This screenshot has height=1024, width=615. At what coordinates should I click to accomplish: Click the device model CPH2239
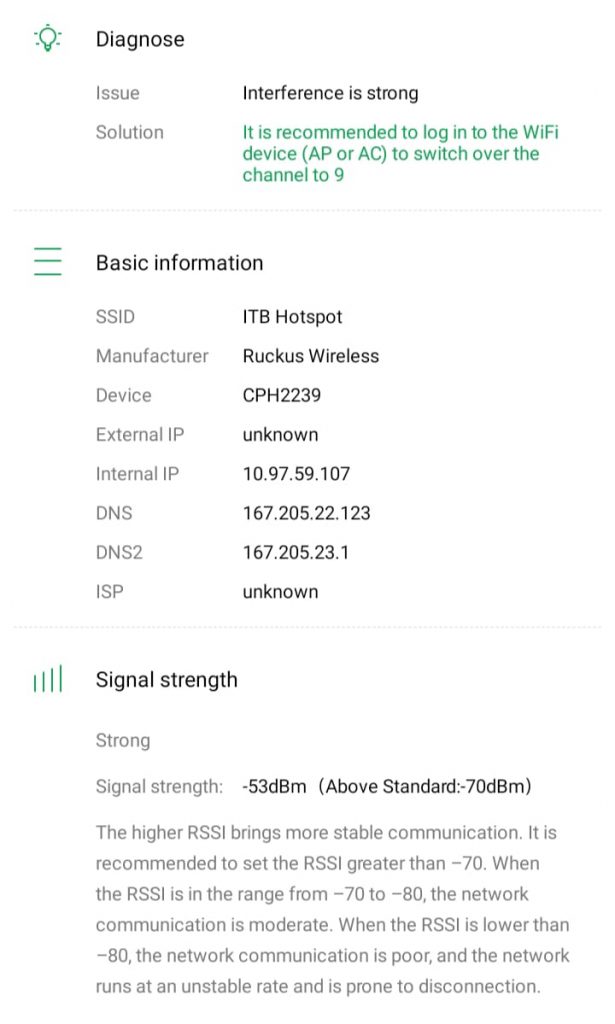point(281,395)
